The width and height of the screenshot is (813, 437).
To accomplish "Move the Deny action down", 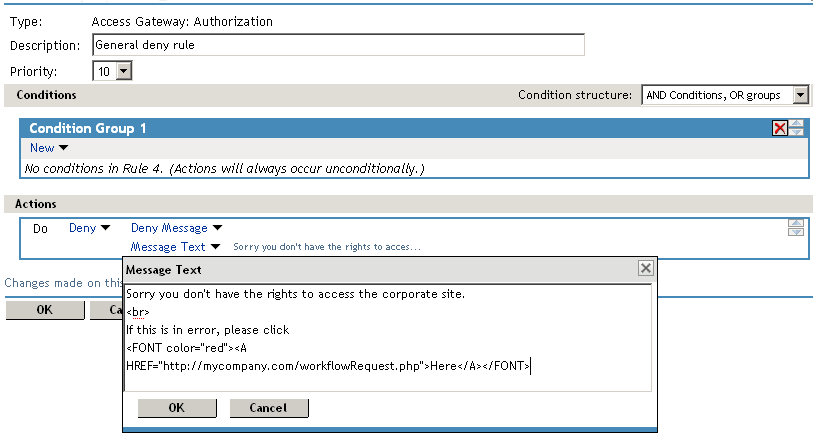I will click(796, 232).
